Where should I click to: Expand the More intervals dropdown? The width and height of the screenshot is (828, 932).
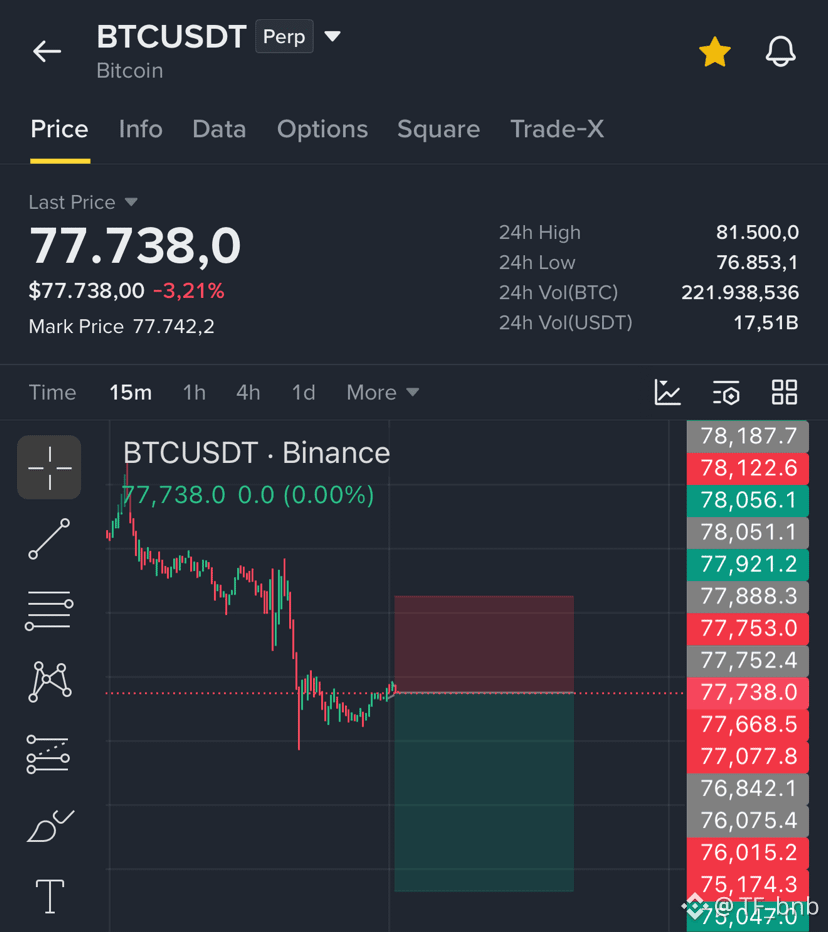pos(383,392)
